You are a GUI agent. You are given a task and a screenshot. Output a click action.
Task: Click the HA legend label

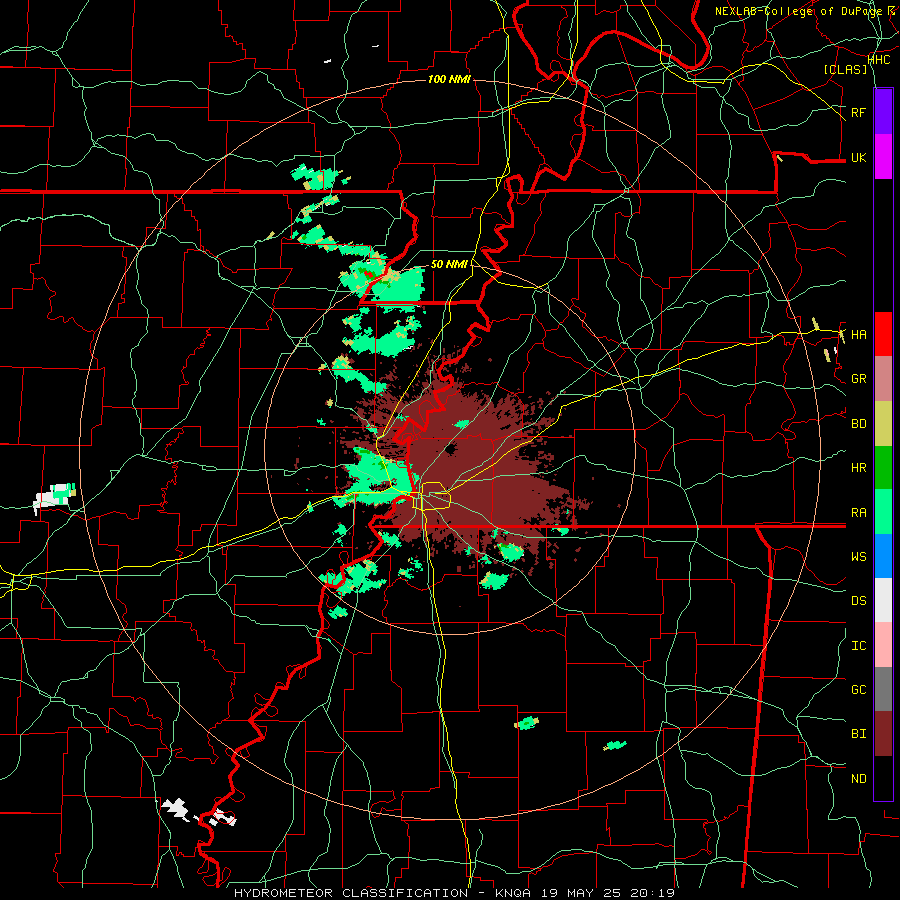[x=858, y=334]
